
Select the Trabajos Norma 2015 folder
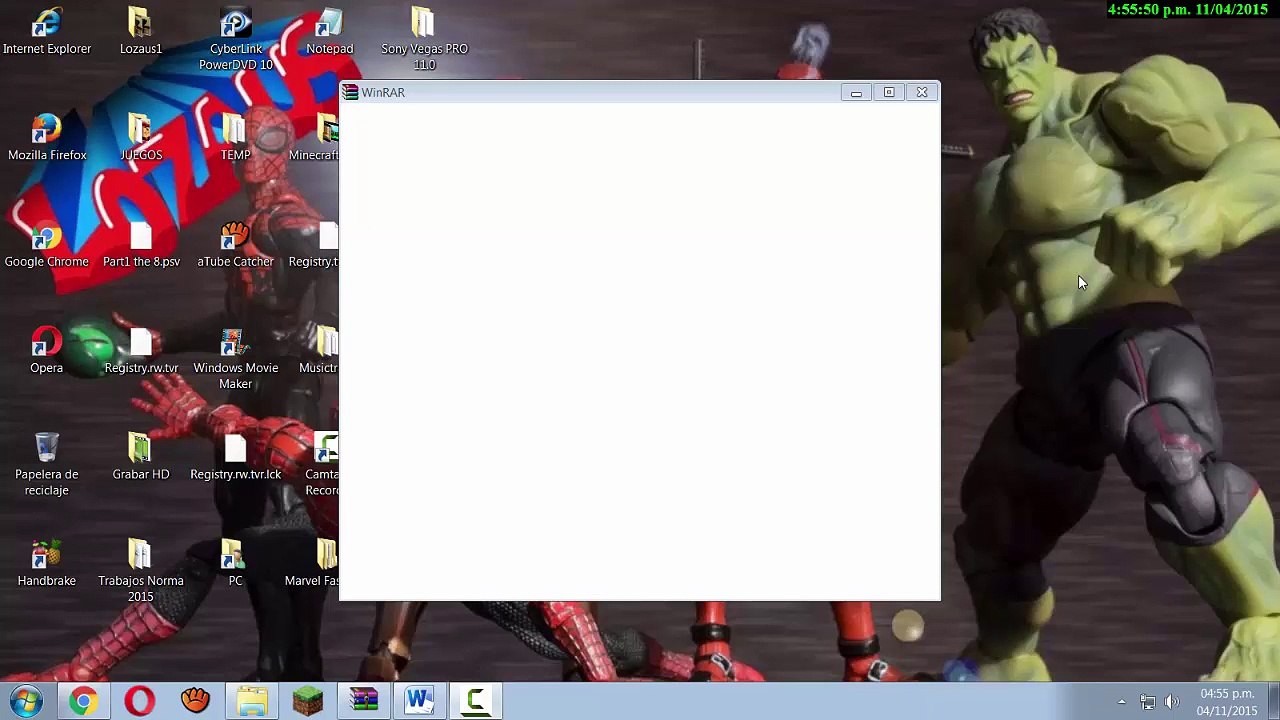(x=141, y=571)
